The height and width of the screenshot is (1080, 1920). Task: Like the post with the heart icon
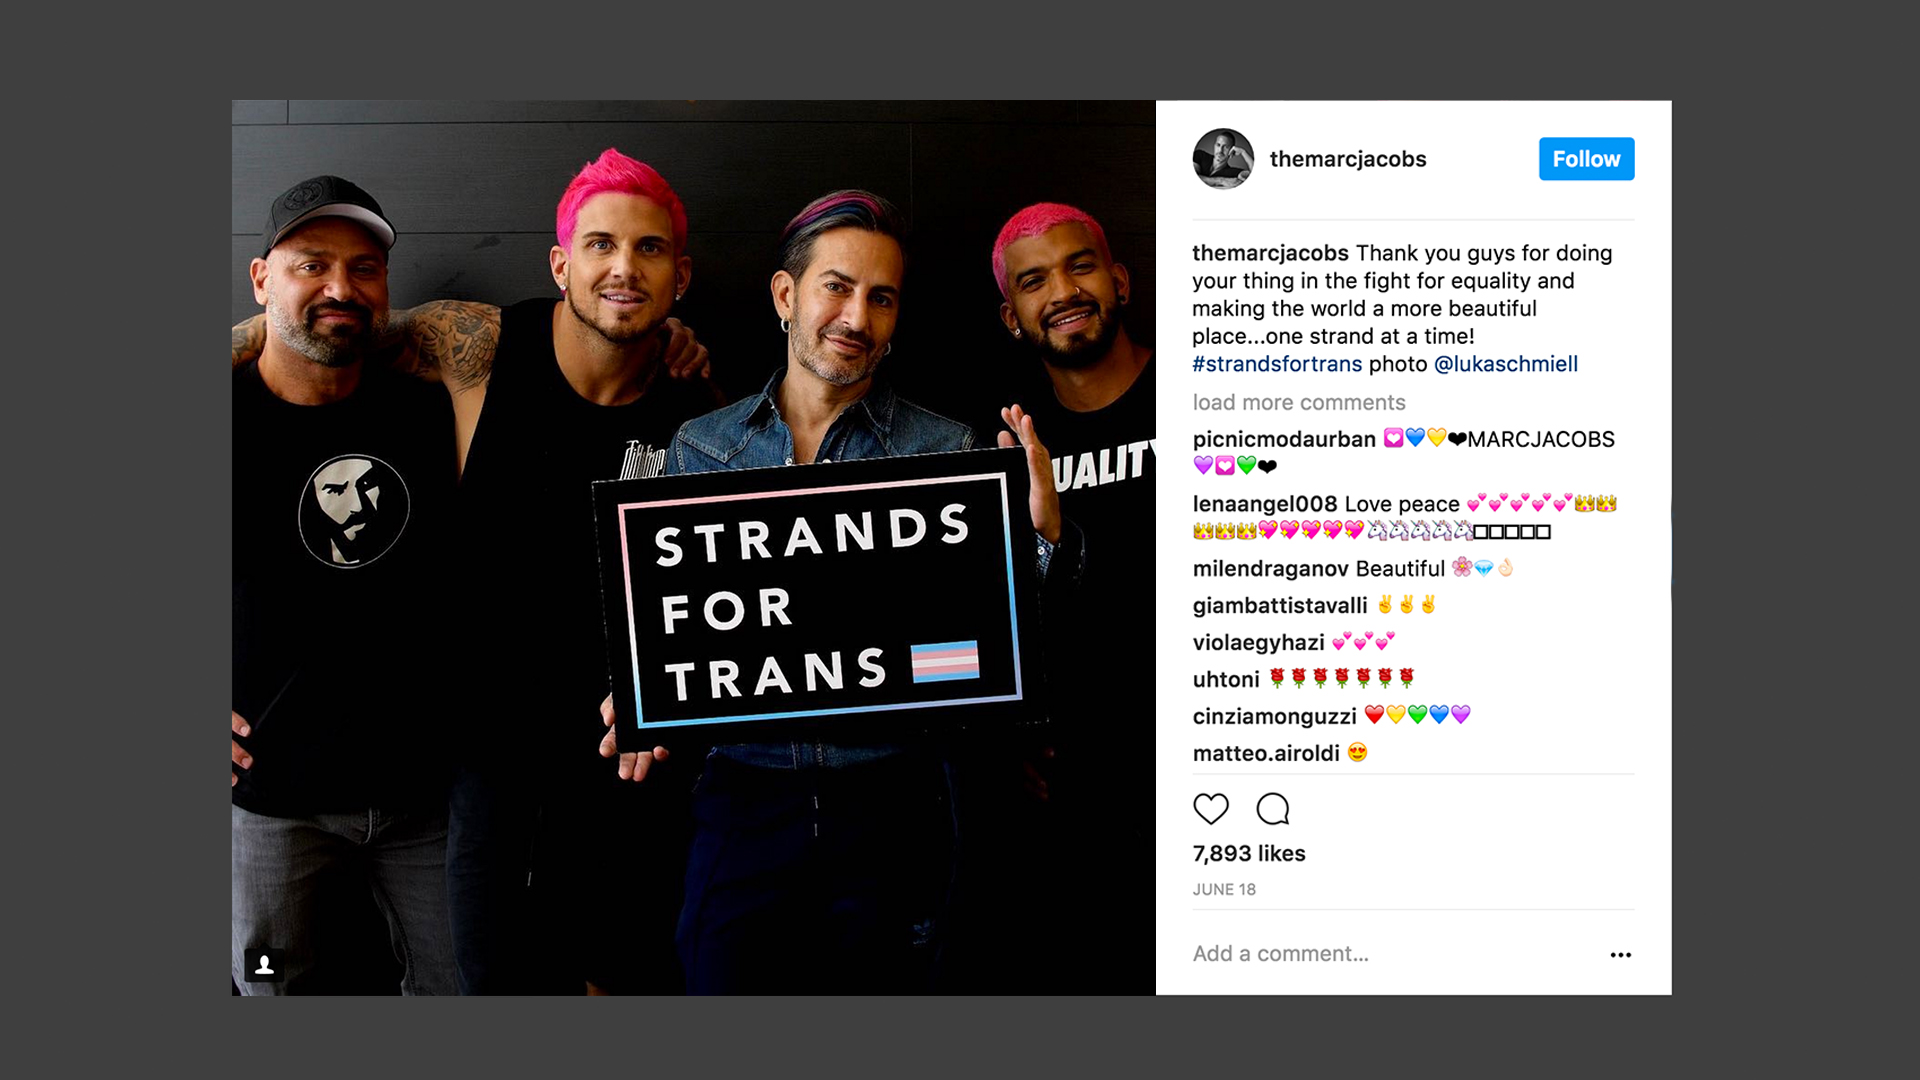tap(1211, 808)
